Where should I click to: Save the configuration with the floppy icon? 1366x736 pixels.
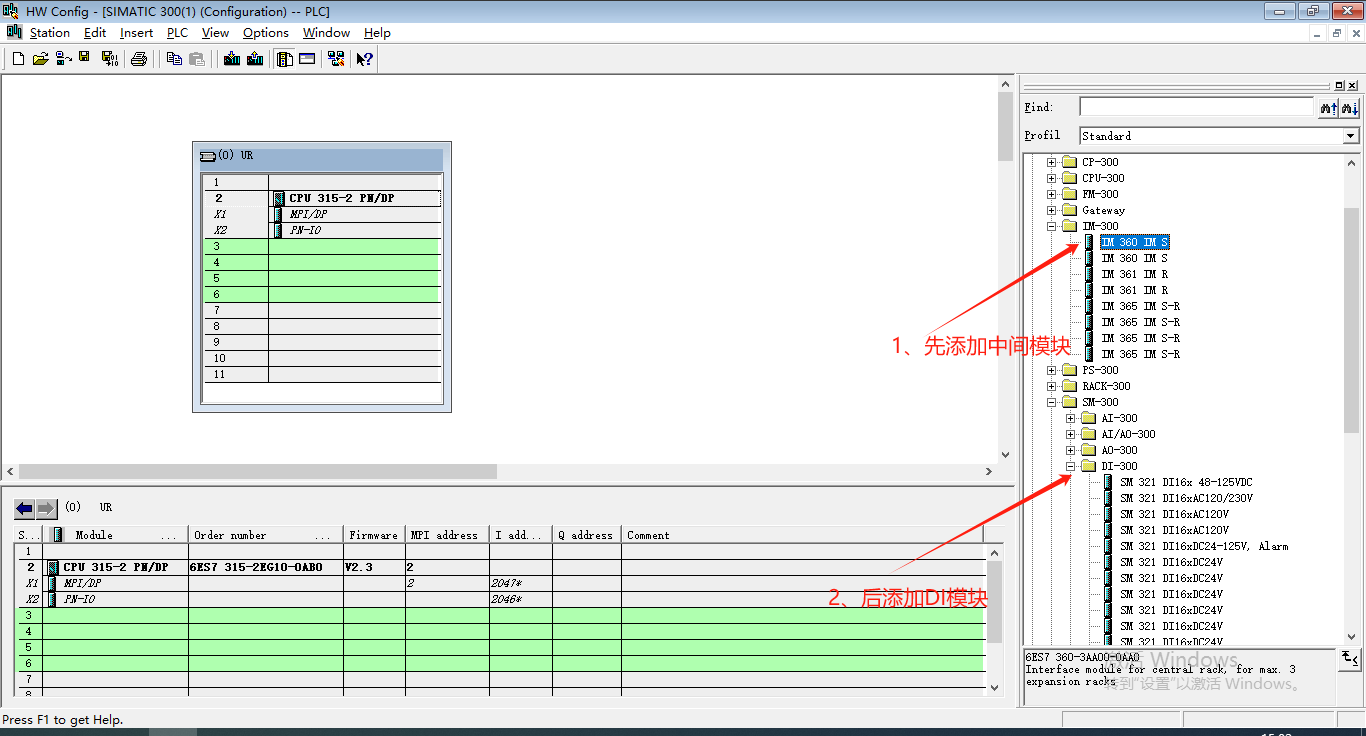[x=85, y=59]
